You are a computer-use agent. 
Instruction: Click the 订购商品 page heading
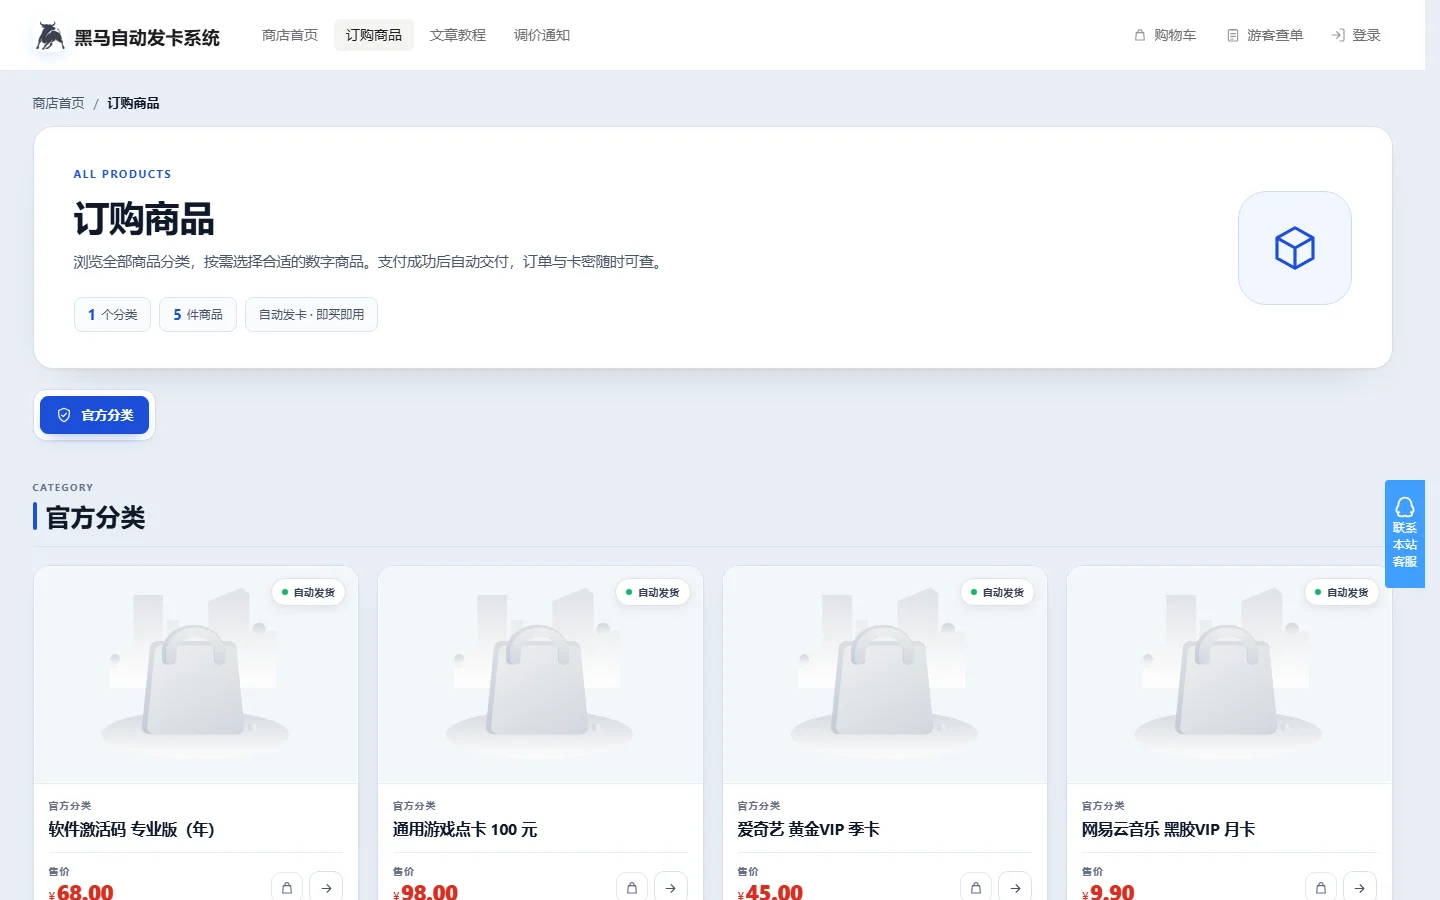[x=144, y=219]
